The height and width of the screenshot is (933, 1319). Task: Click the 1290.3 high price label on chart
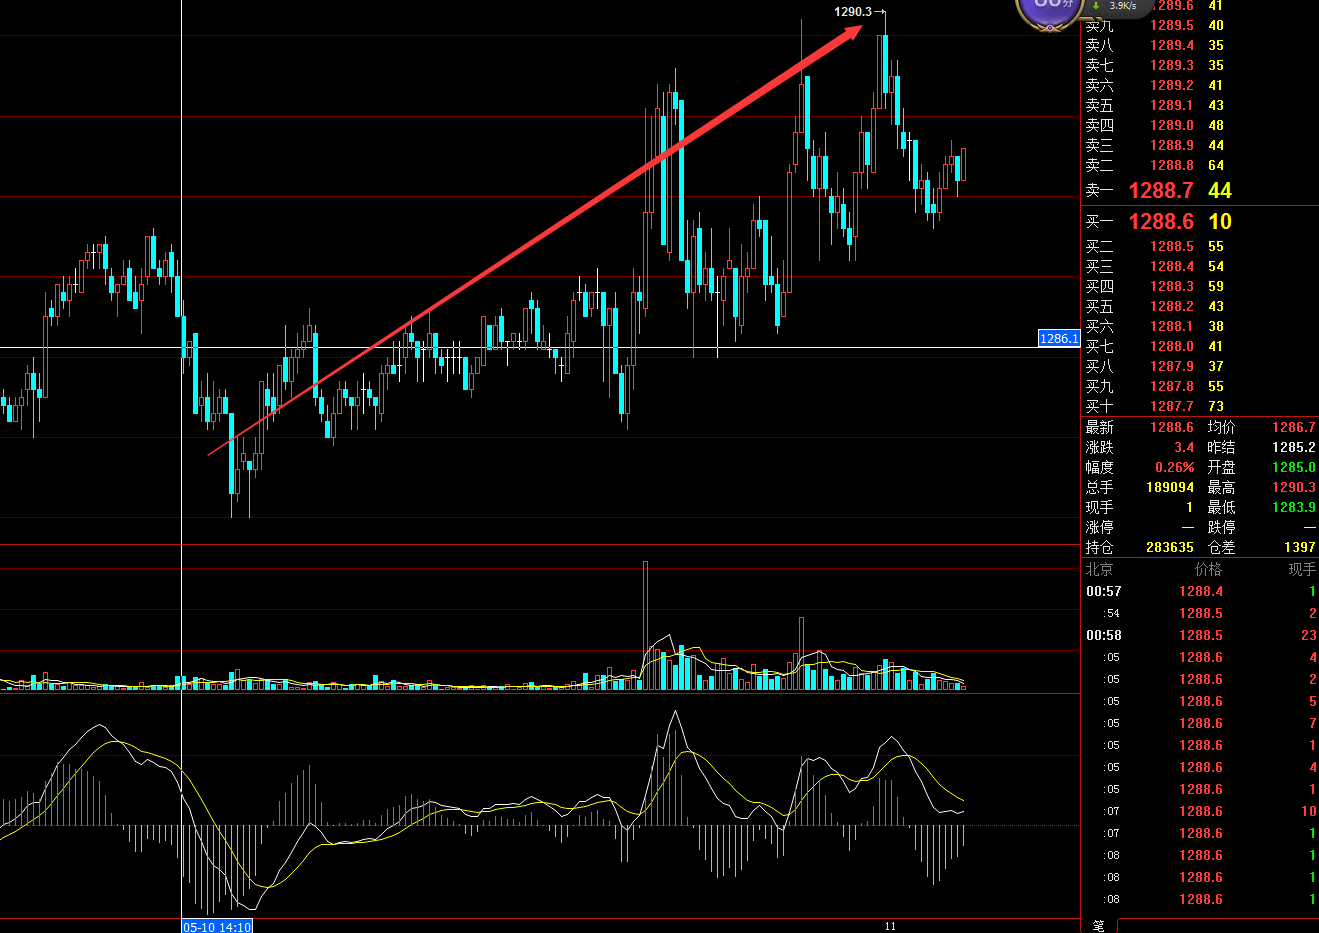pos(853,12)
